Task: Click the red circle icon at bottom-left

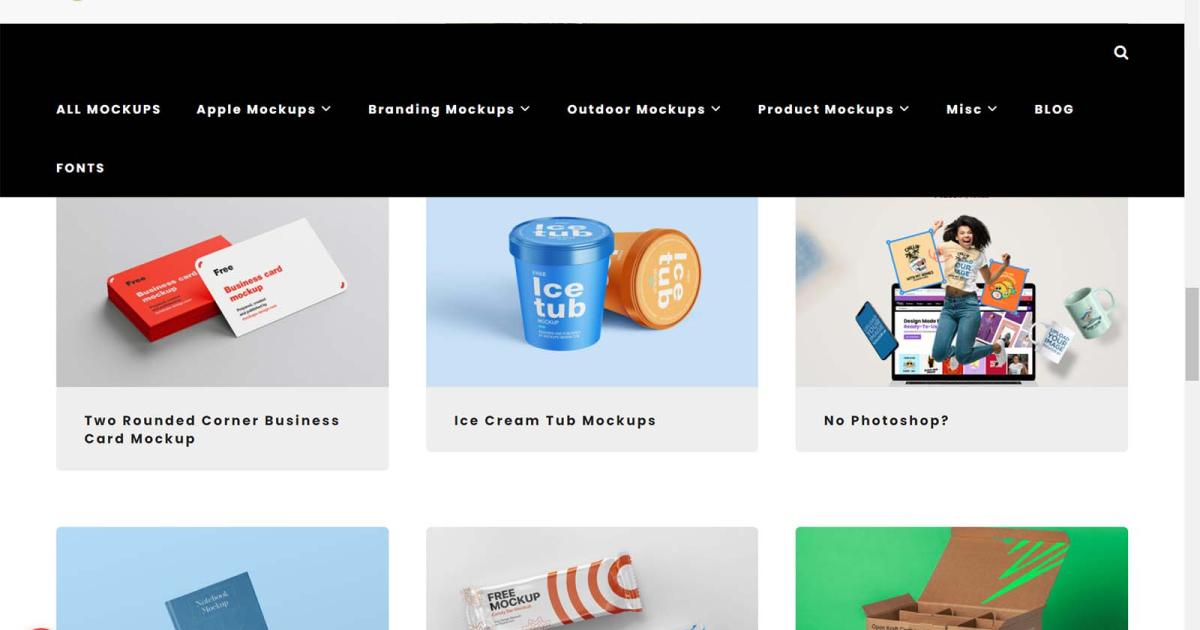Action: 38,627
